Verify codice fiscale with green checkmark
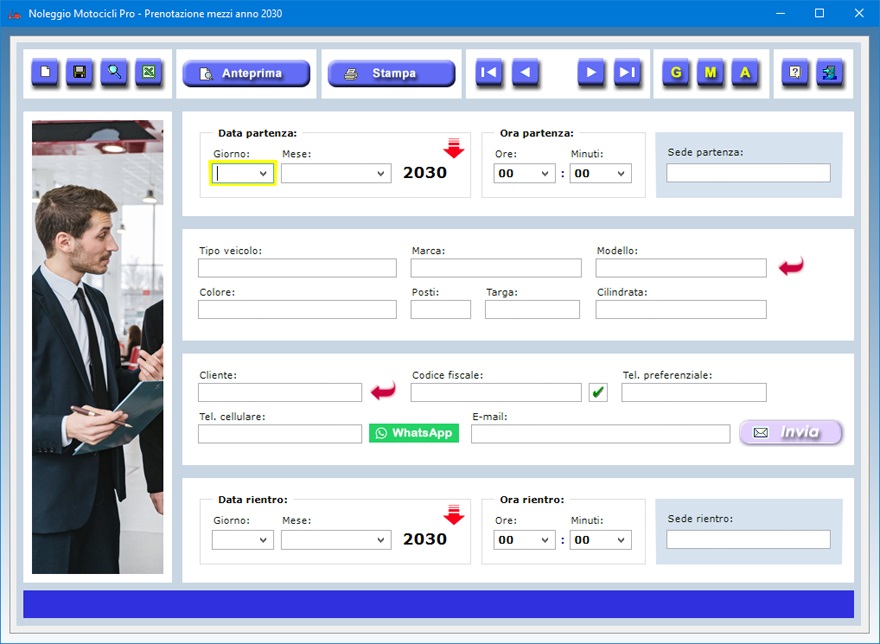880x644 pixels. (598, 392)
